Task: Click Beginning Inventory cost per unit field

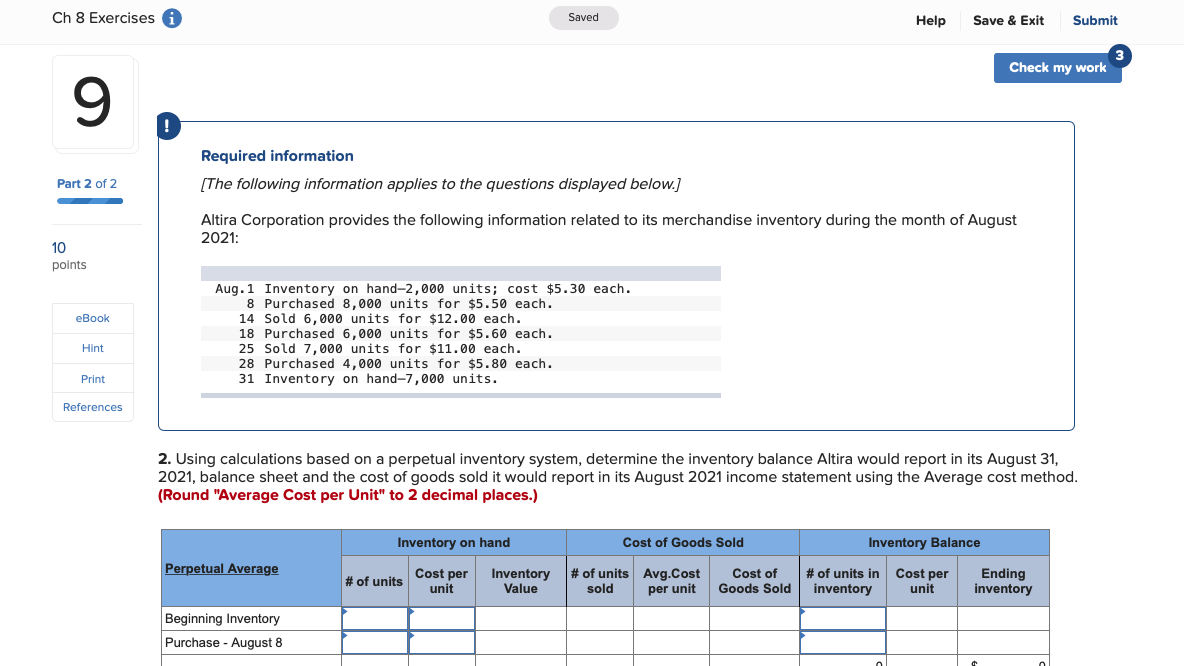Action: coord(441,618)
